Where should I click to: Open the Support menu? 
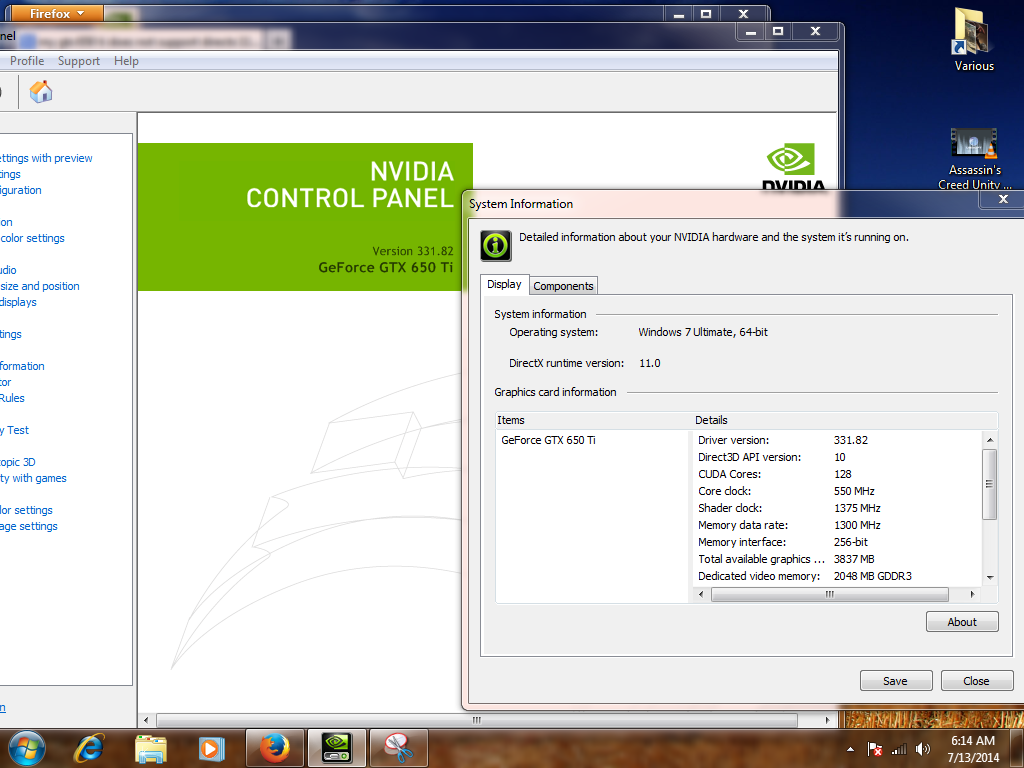click(78, 61)
